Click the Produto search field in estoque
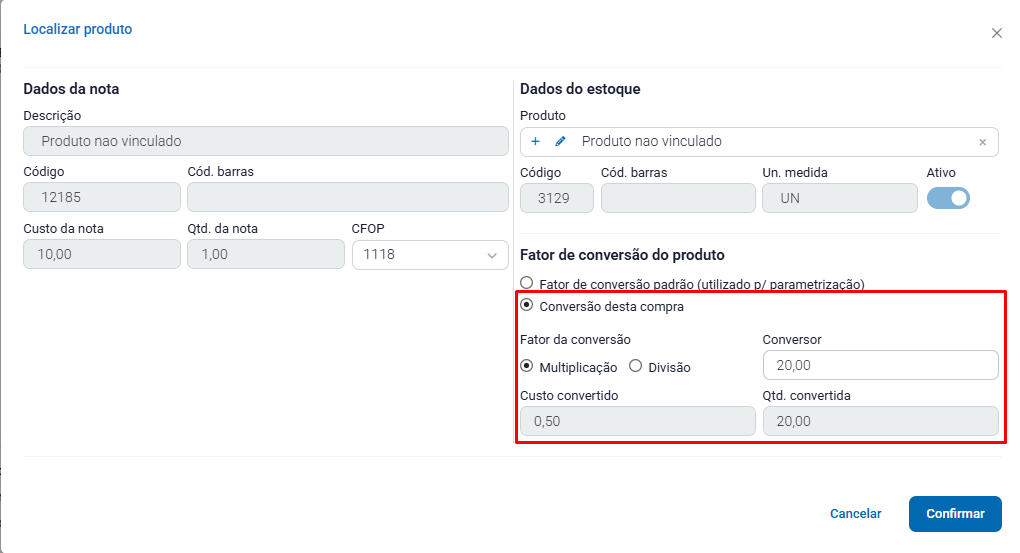The height and width of the screenshot is (553, 1020). pos(770,142)
